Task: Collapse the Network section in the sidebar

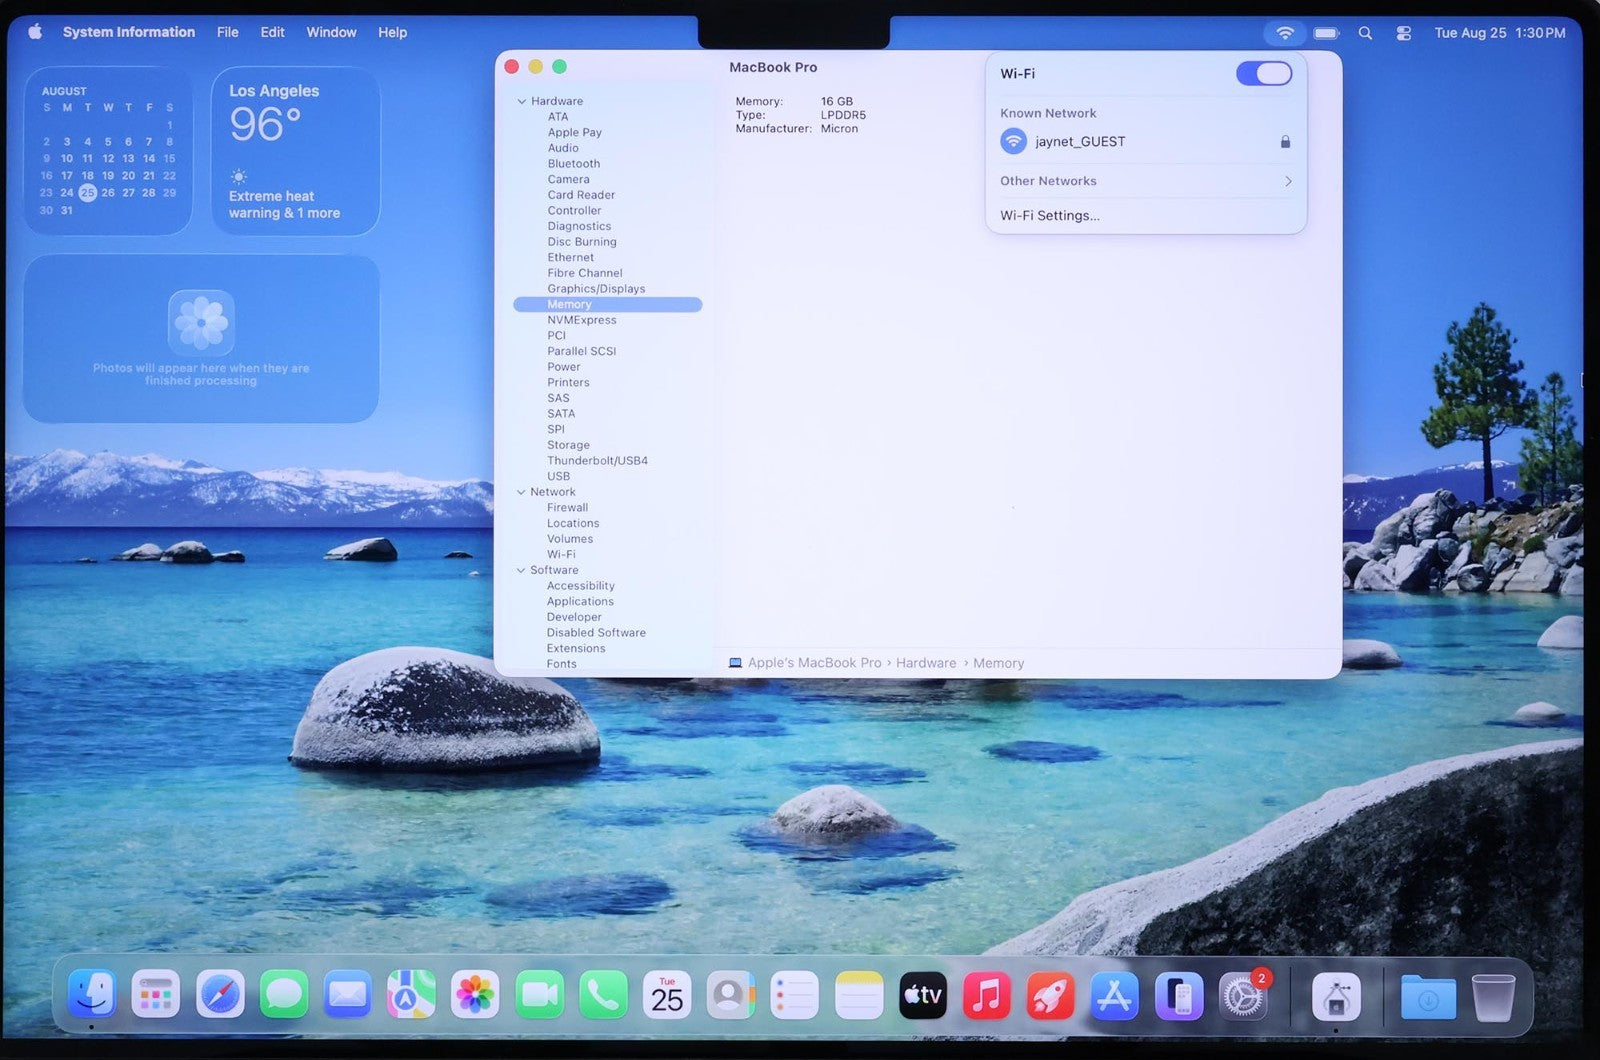Action: [521, 492]
